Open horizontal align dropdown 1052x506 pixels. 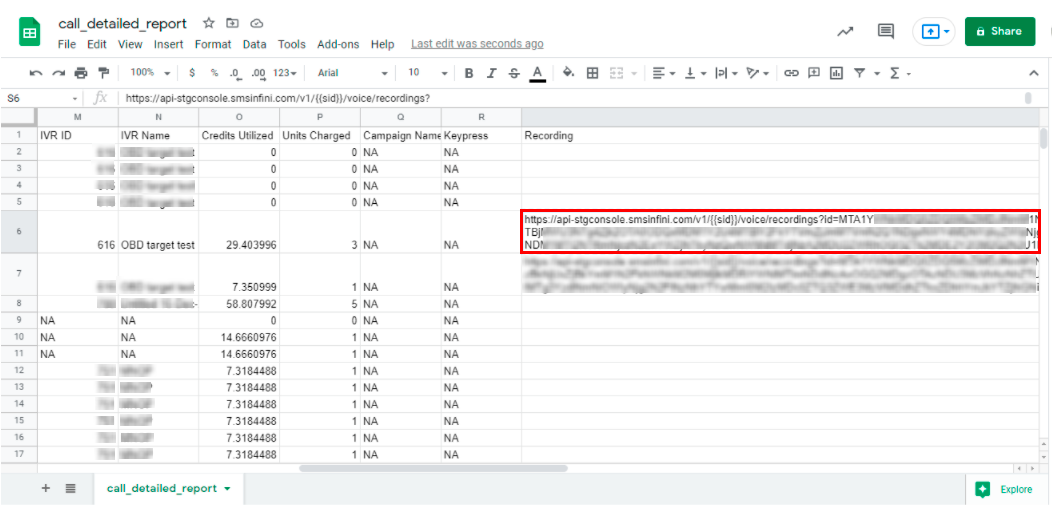point(662,72)
